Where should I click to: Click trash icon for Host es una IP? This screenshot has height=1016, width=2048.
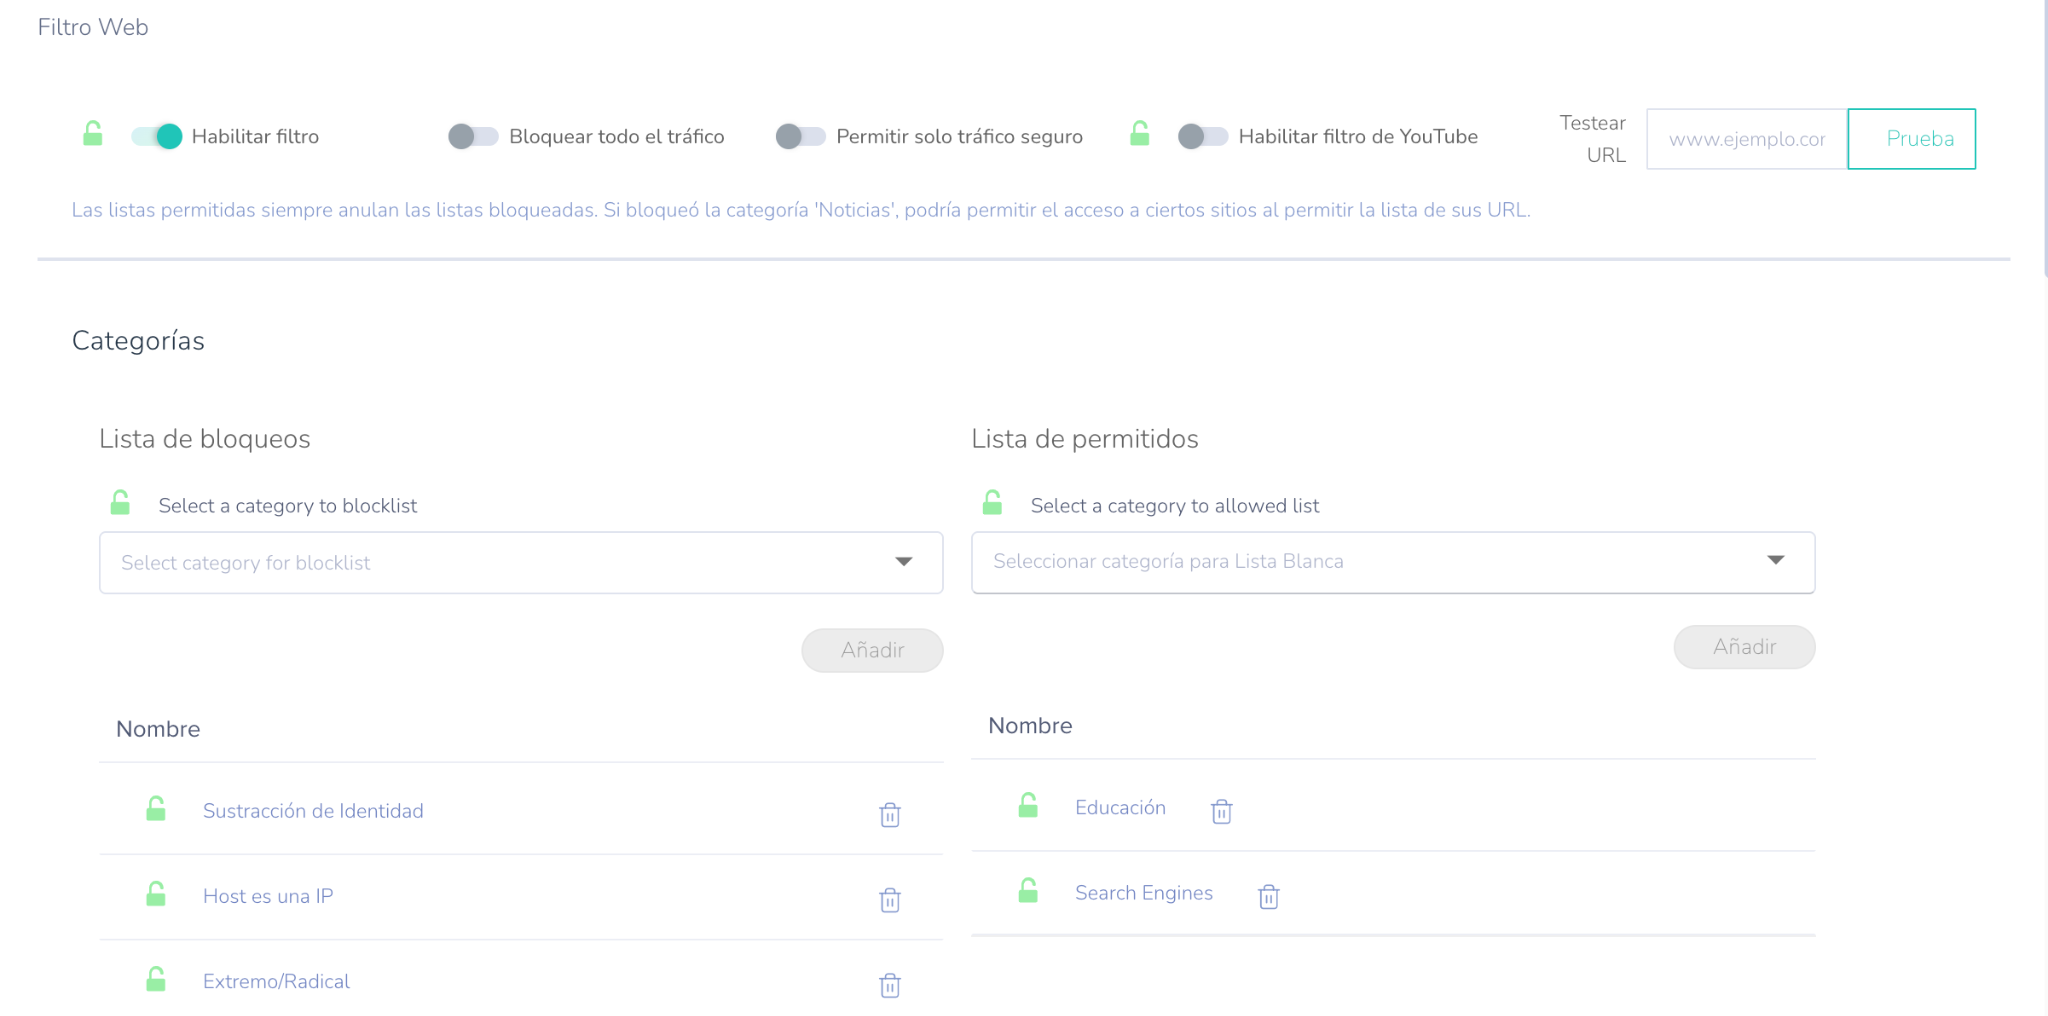[x=889, y=900]
